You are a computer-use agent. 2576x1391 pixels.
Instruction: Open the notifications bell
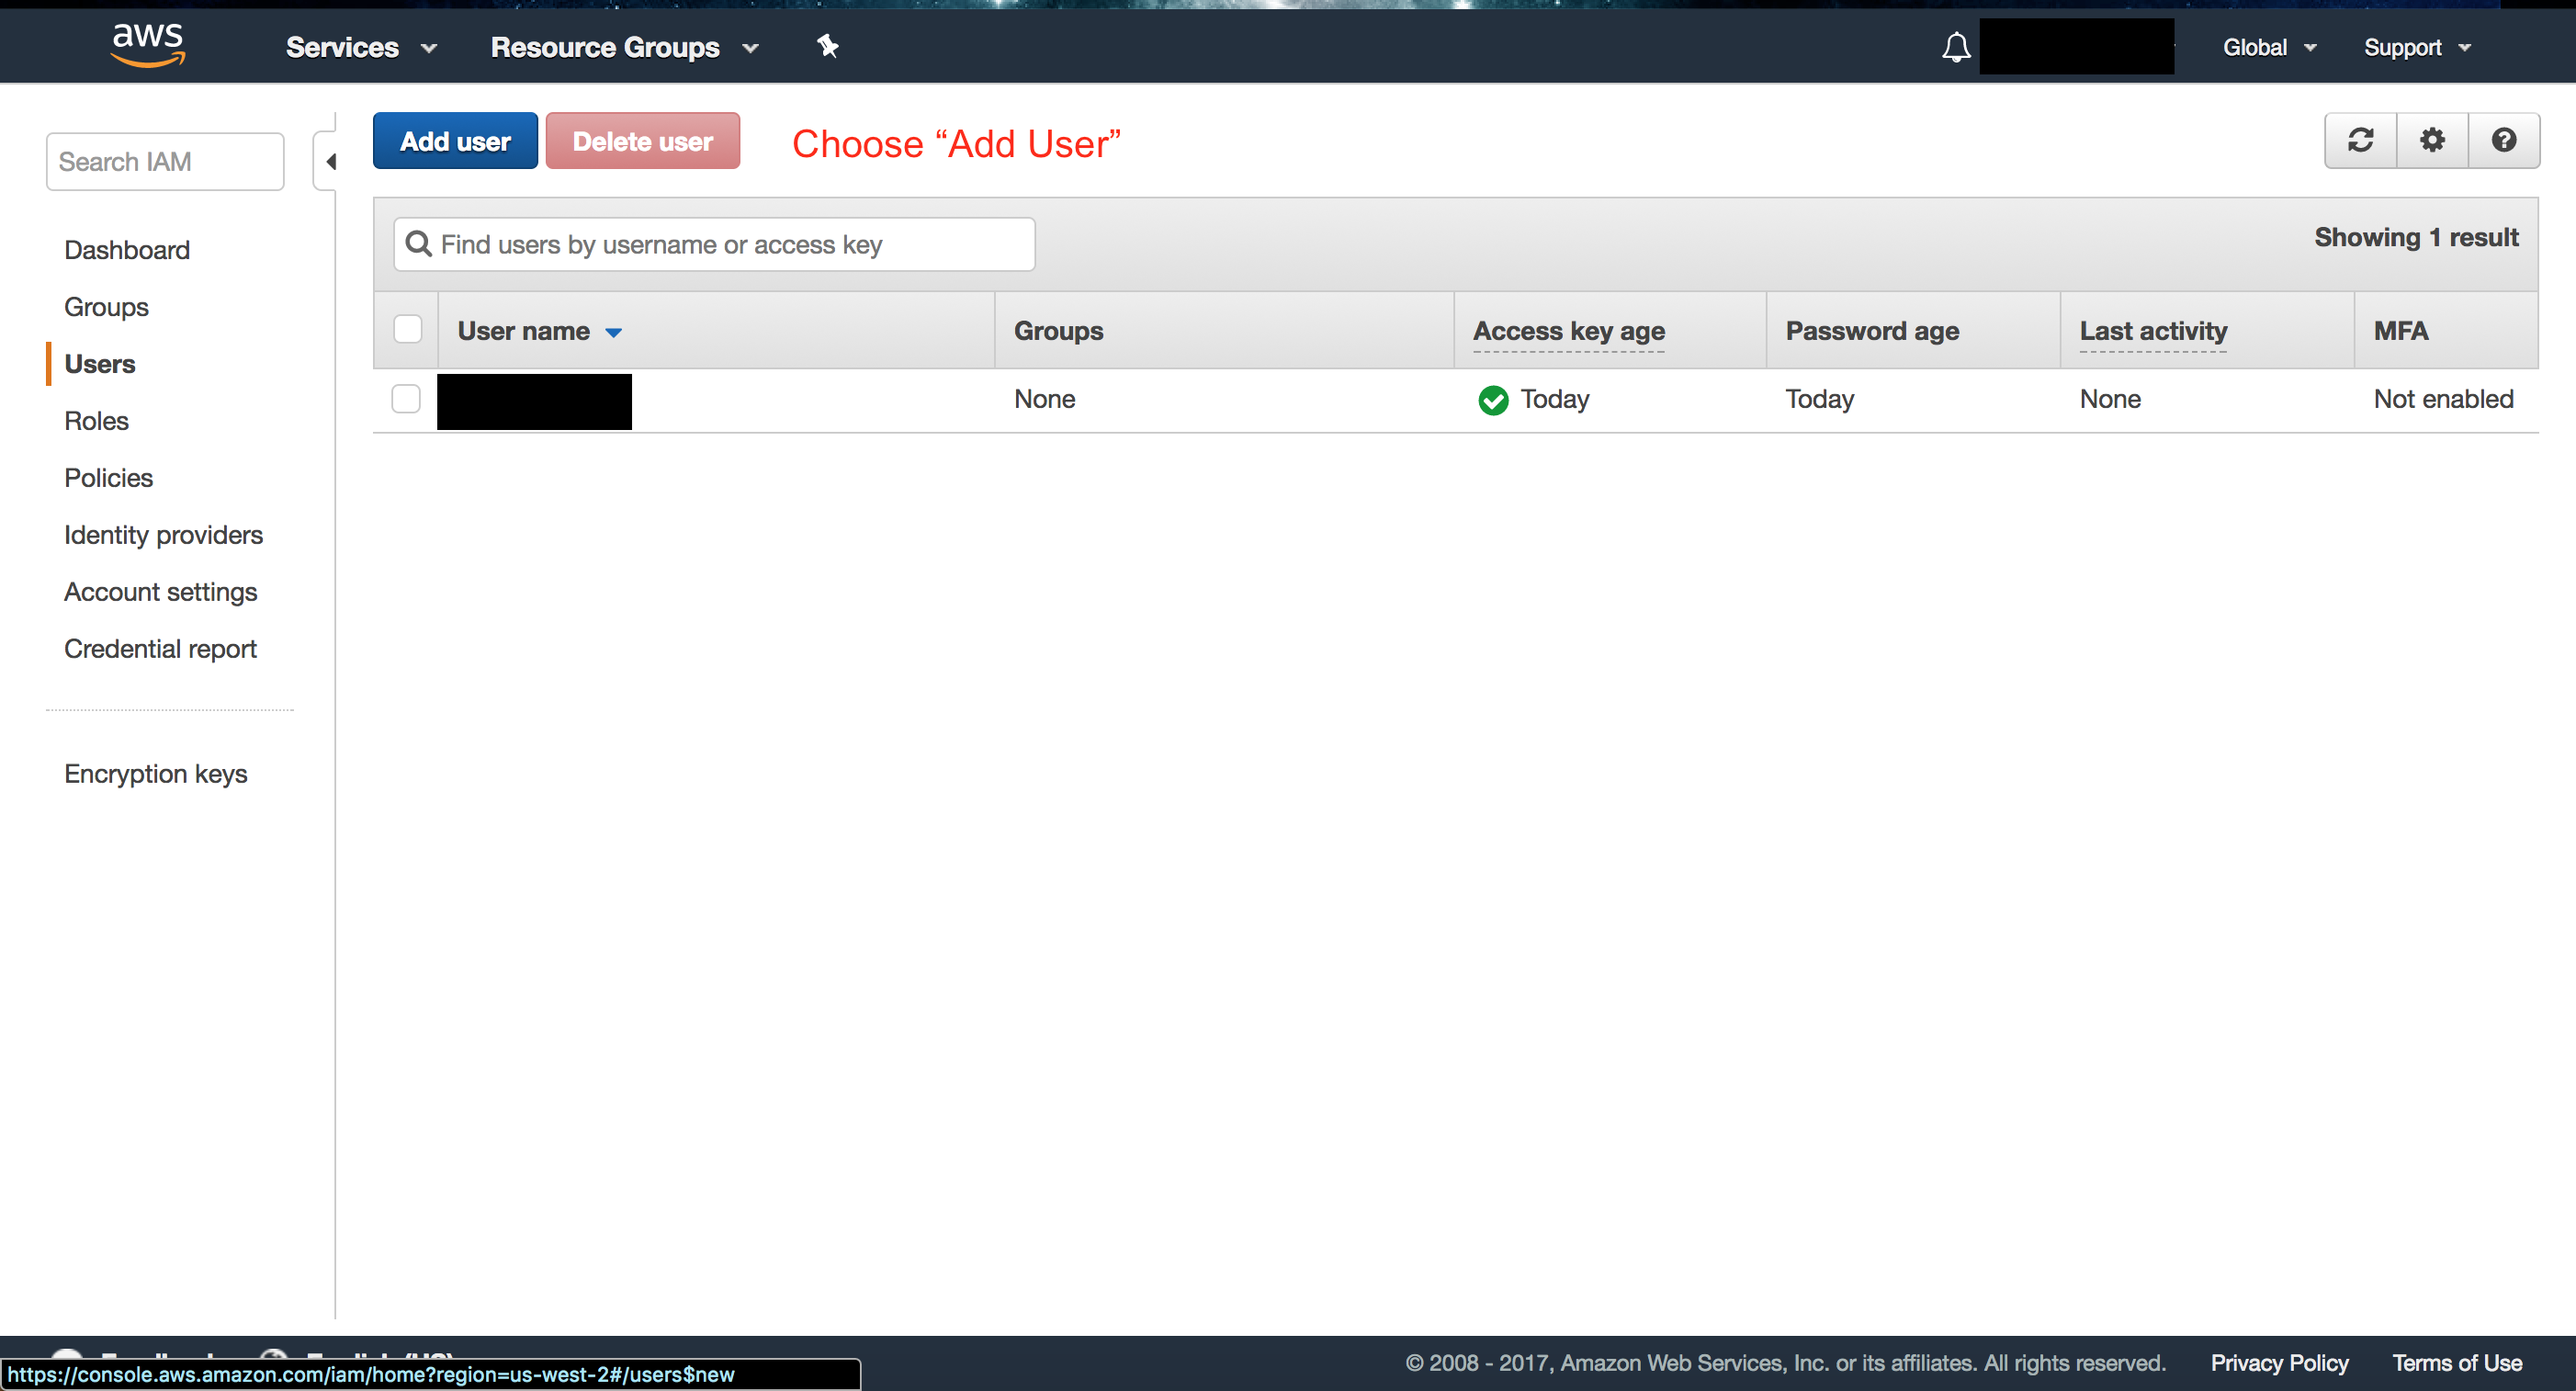tap(1955, 47)
